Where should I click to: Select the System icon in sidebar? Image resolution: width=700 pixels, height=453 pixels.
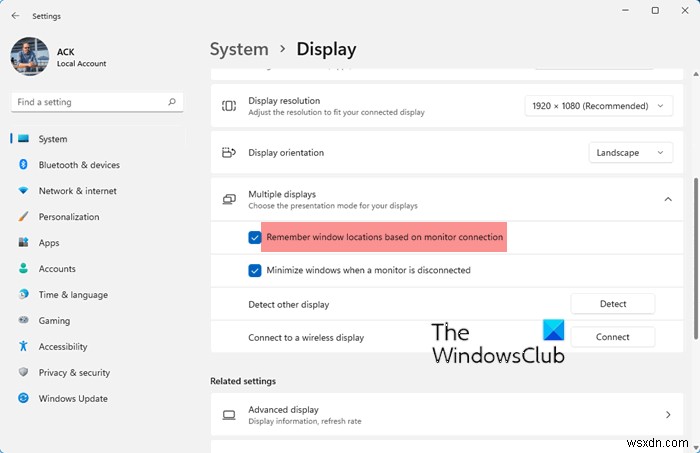[x=23, y=139]
